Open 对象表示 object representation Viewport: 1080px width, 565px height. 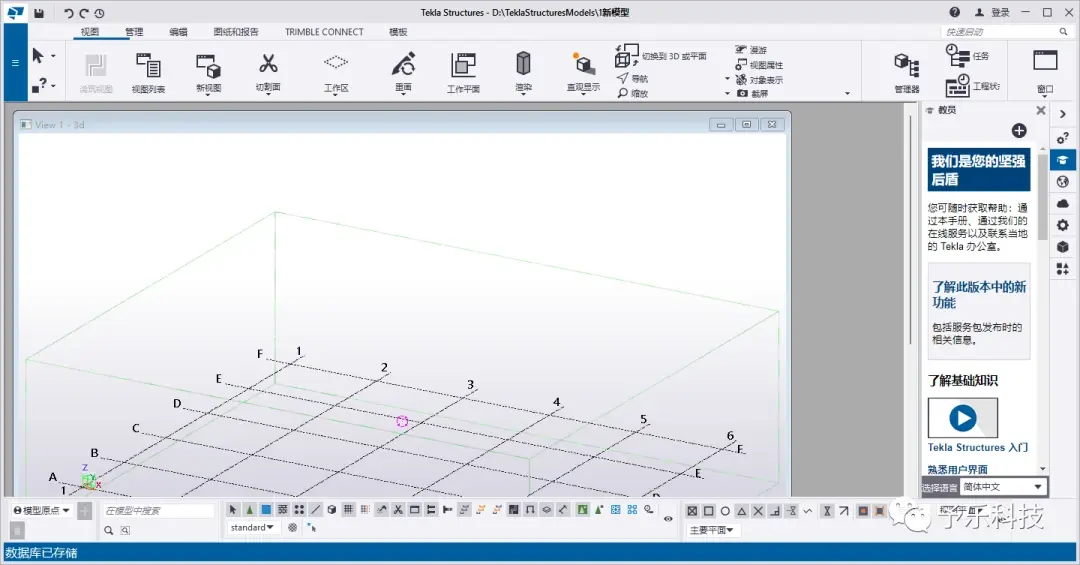(759, 79)
